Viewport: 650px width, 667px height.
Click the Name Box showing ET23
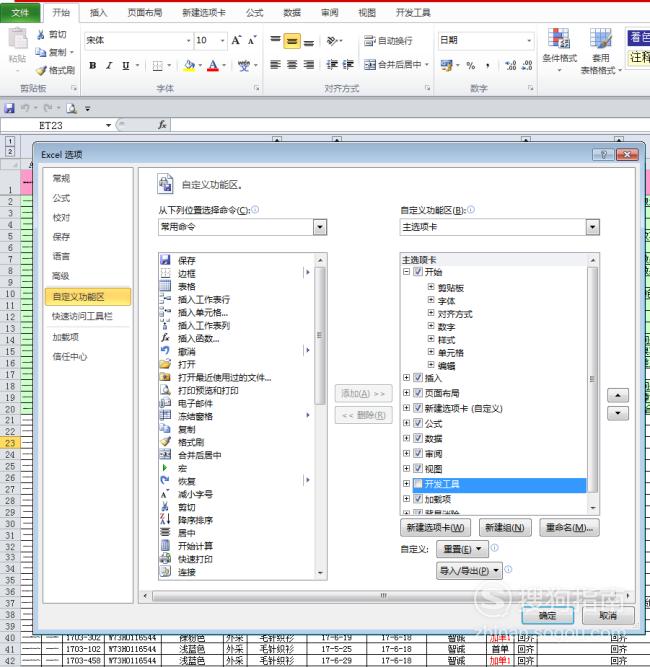(51, 125)
